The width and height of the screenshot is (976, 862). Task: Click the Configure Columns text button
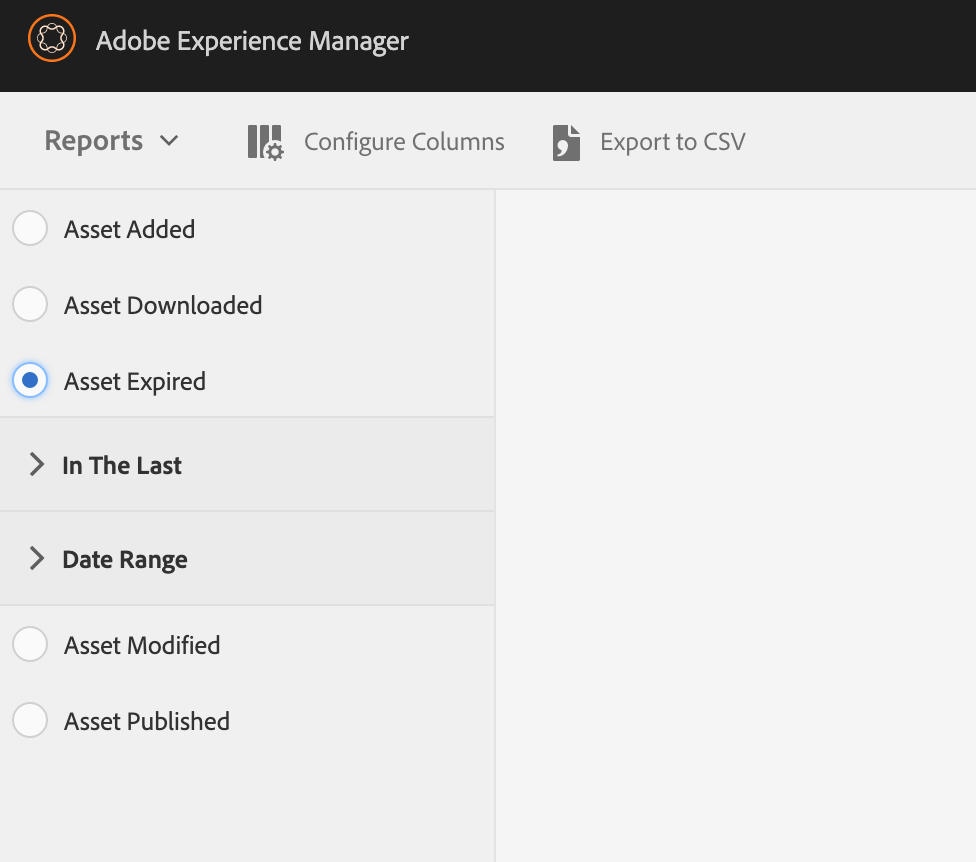coord(404,142)
